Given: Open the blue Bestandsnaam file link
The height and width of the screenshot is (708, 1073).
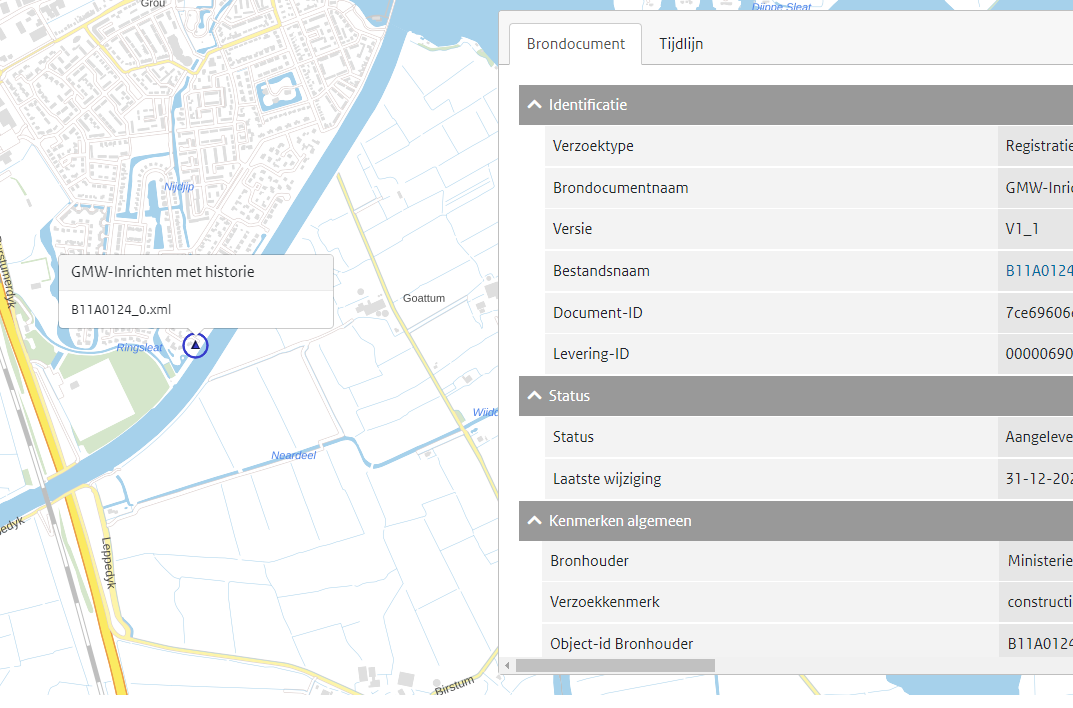Looking at the screenshot, I should [x=1038, y=271].
